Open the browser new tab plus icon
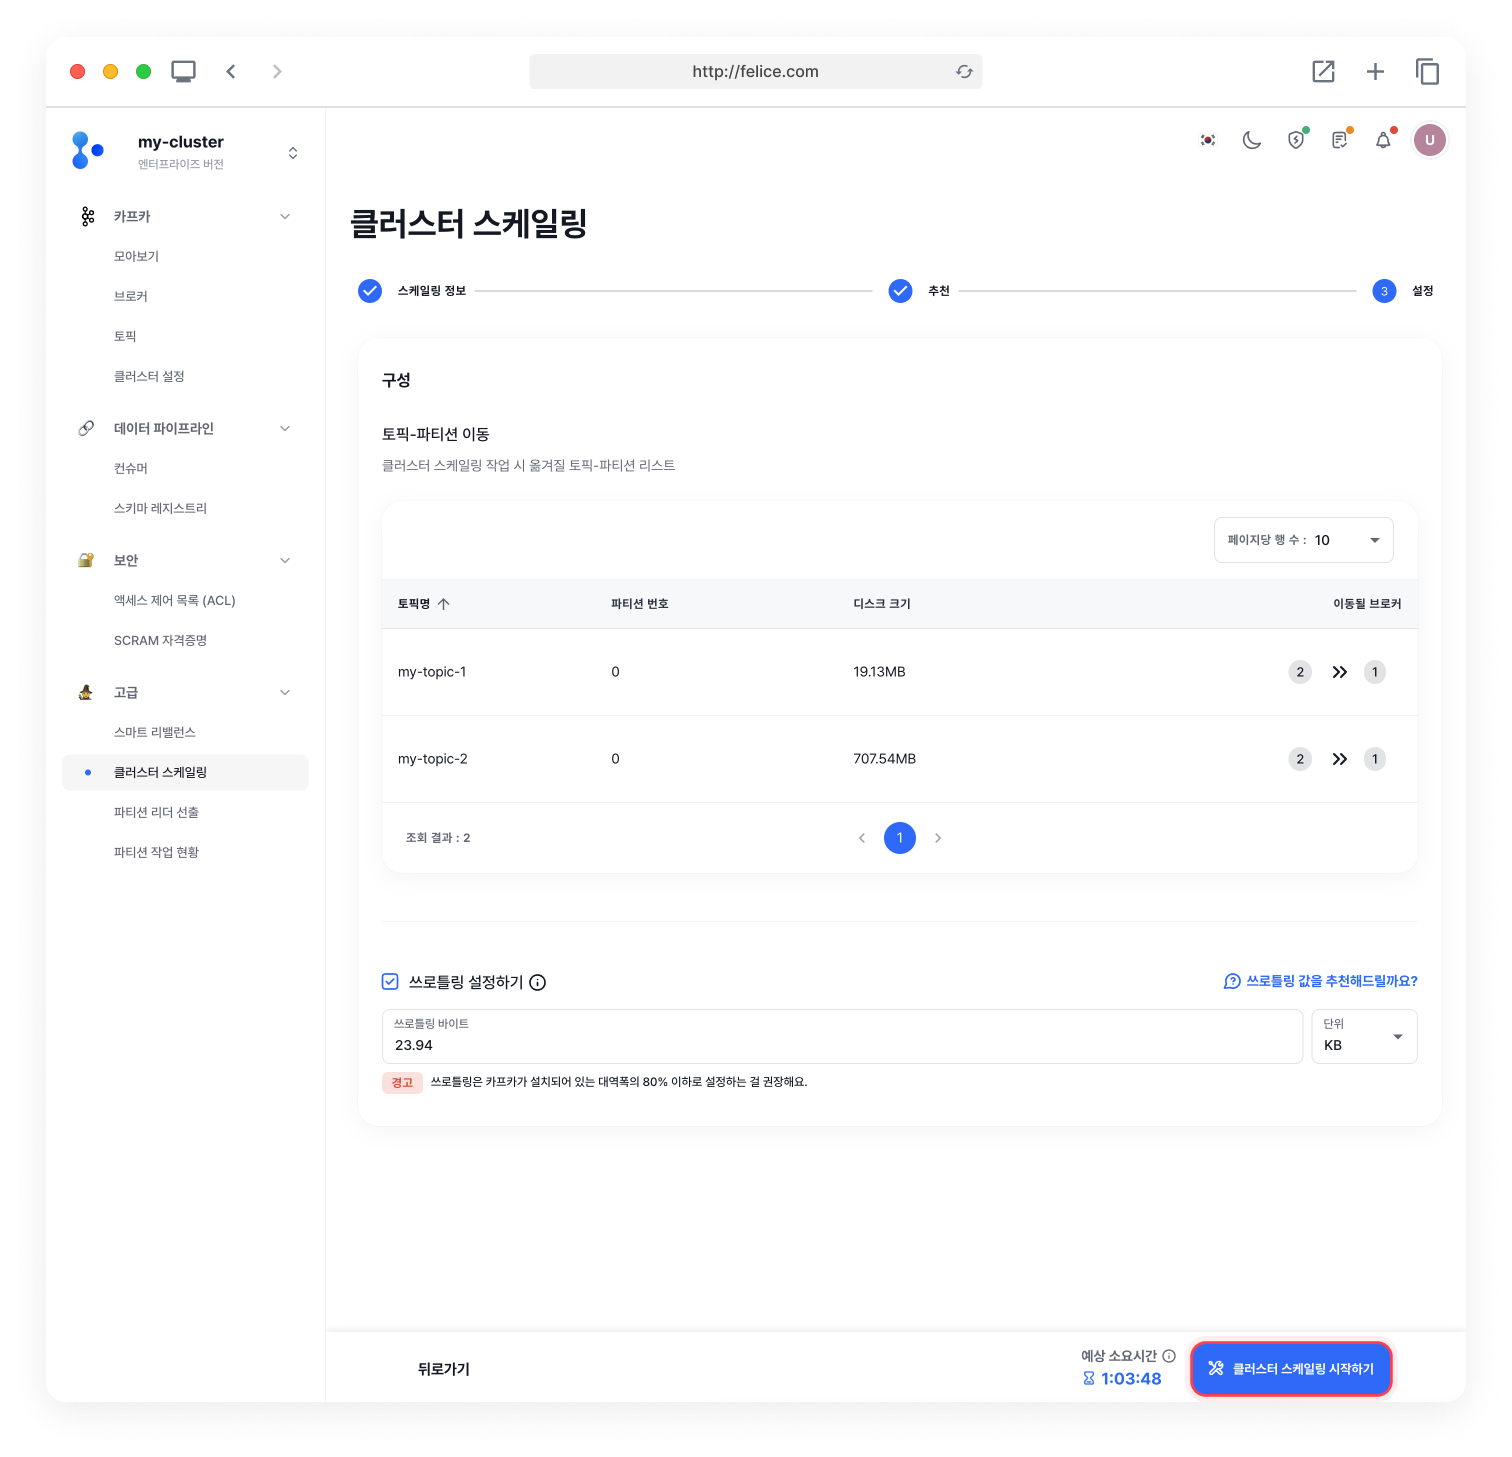Viewport: 1512px width, 1457px height. click(1375, 71)
